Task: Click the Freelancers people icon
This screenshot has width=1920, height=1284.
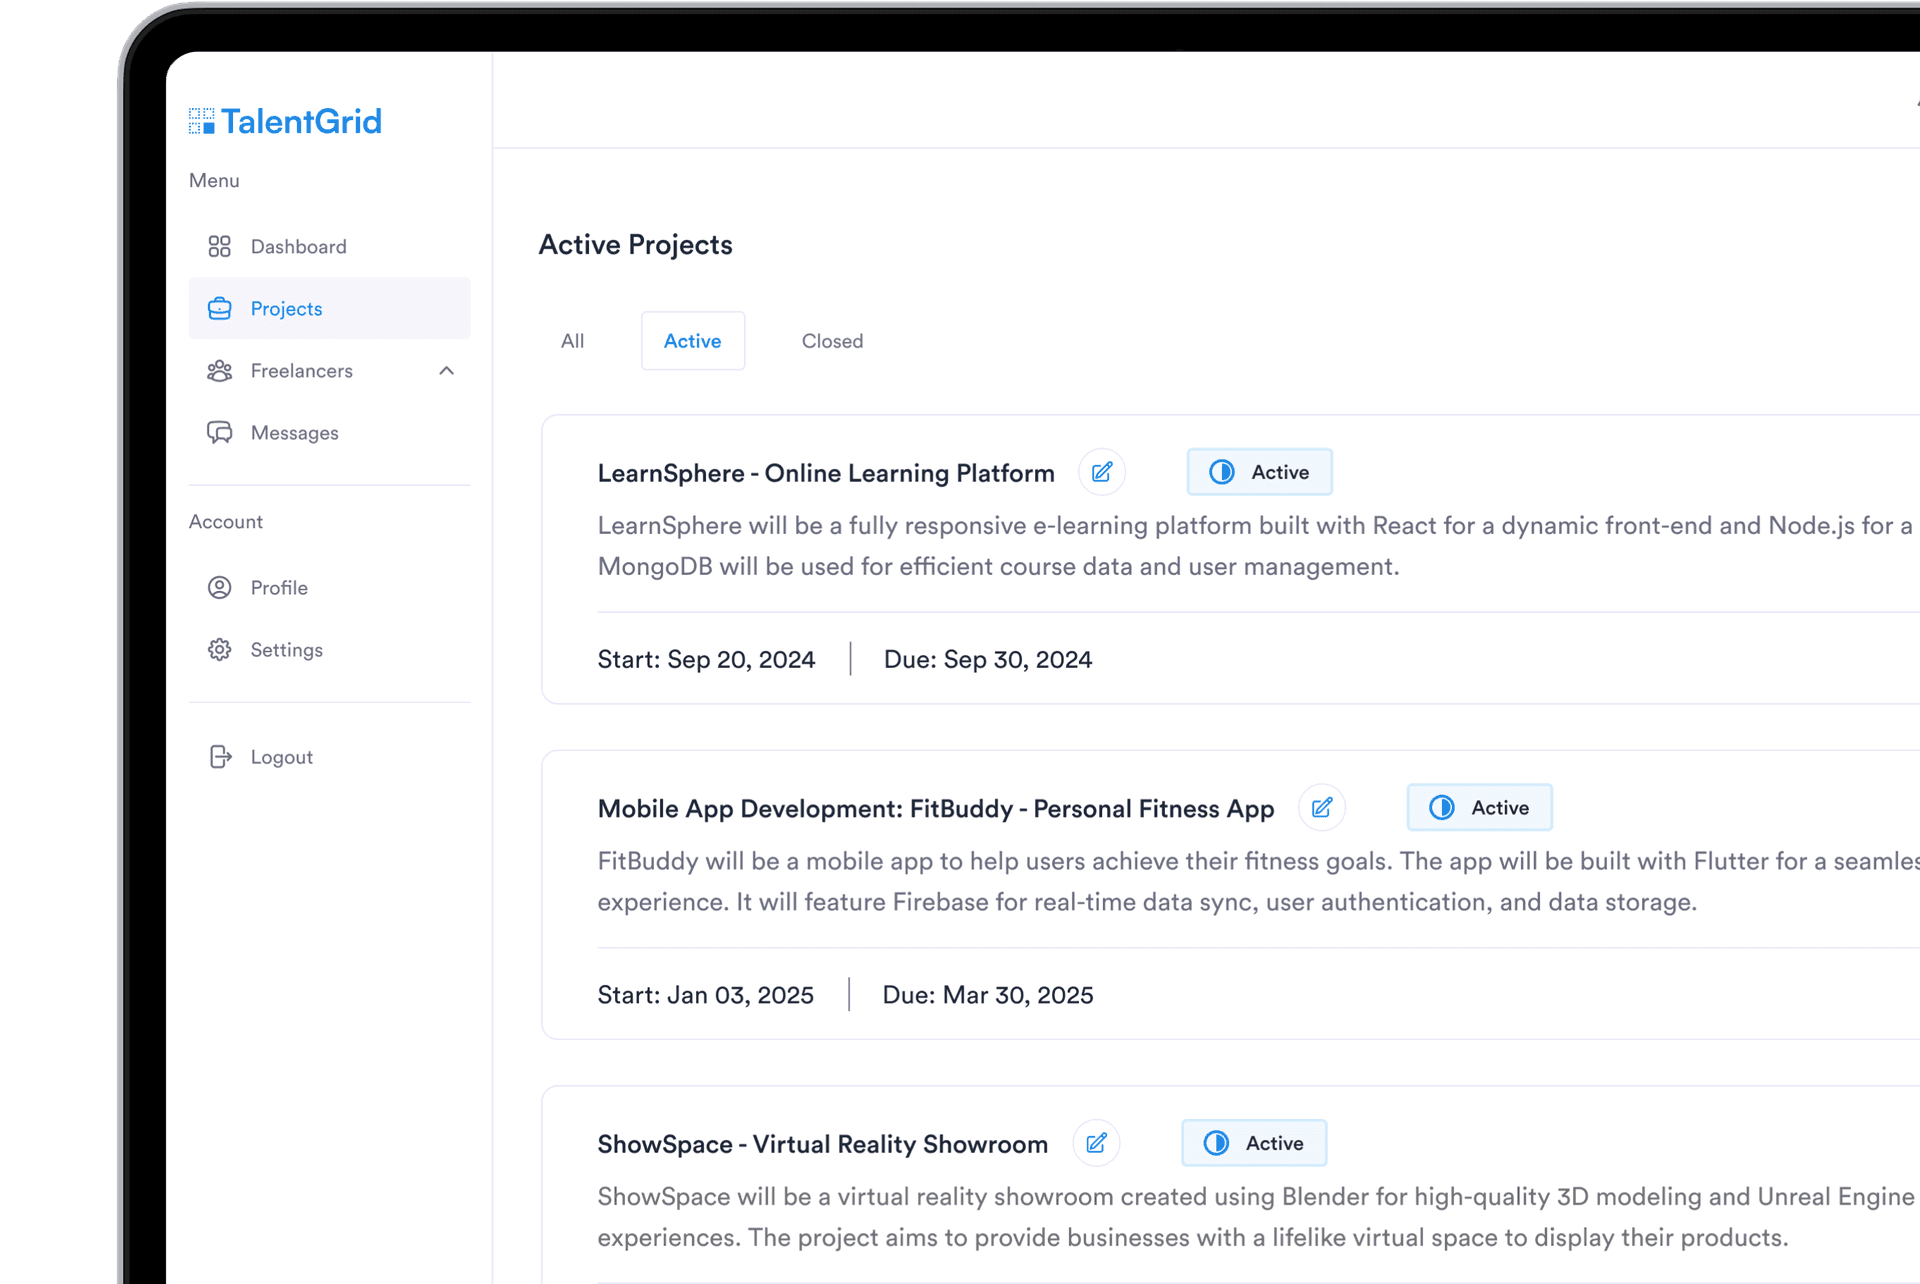Action: coord(219,370)
